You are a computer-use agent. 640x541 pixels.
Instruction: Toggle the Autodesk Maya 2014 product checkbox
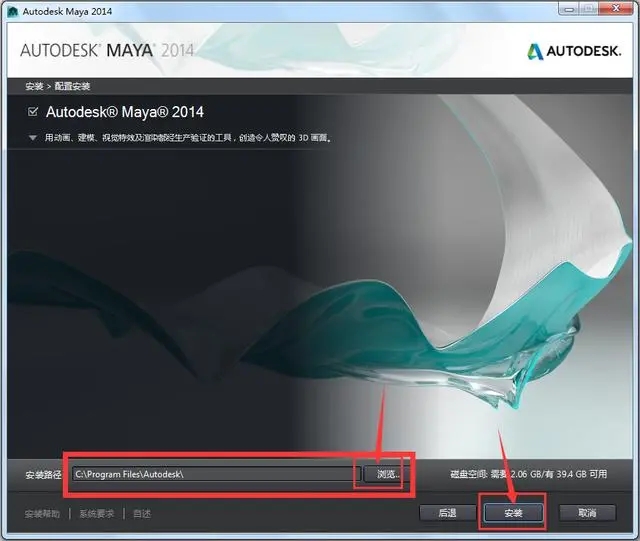(x=33, y=111)
